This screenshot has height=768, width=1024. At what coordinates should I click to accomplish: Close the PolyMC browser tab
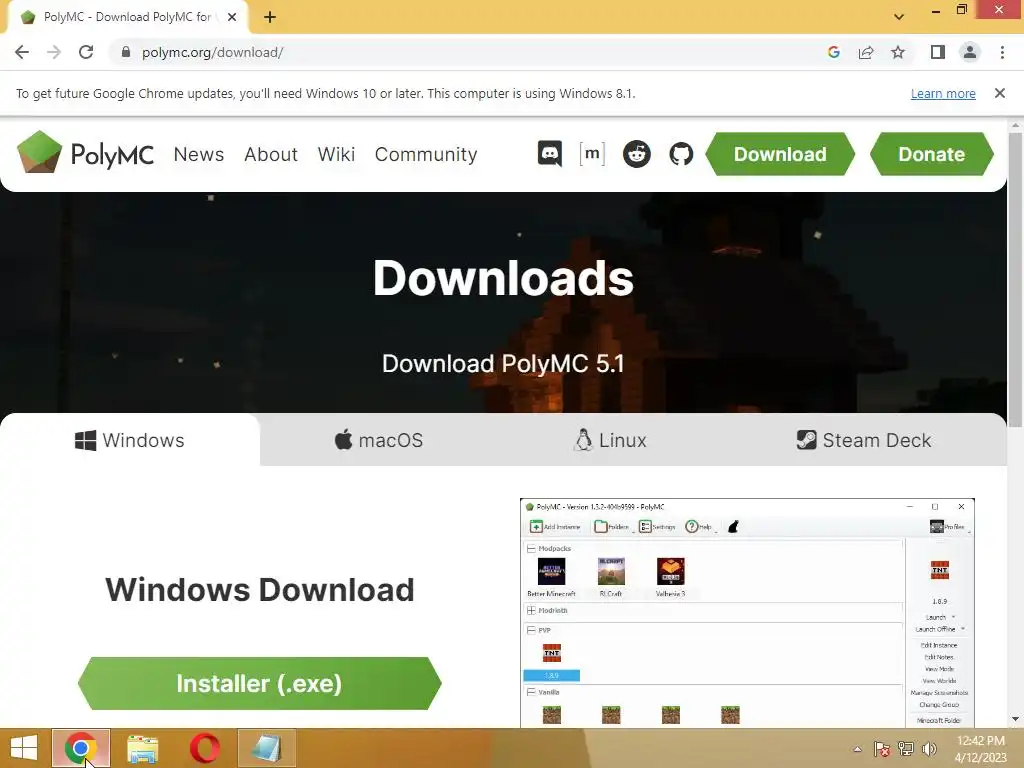click(232, 17)
